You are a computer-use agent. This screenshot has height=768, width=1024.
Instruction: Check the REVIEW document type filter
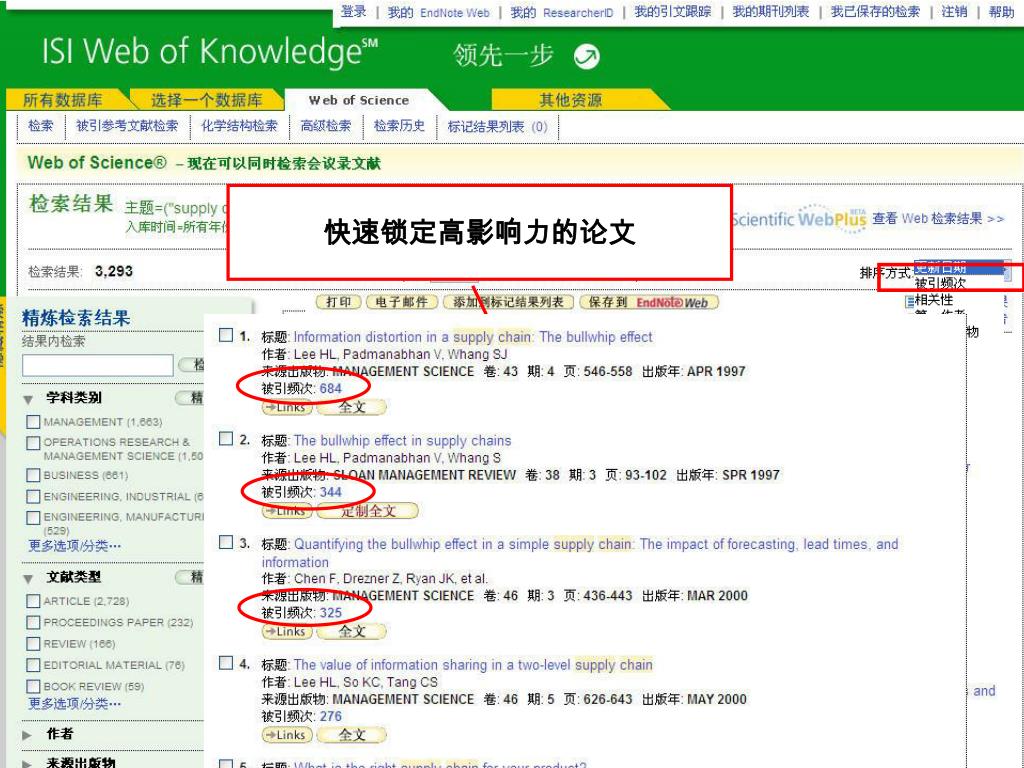tap(33, 644)
